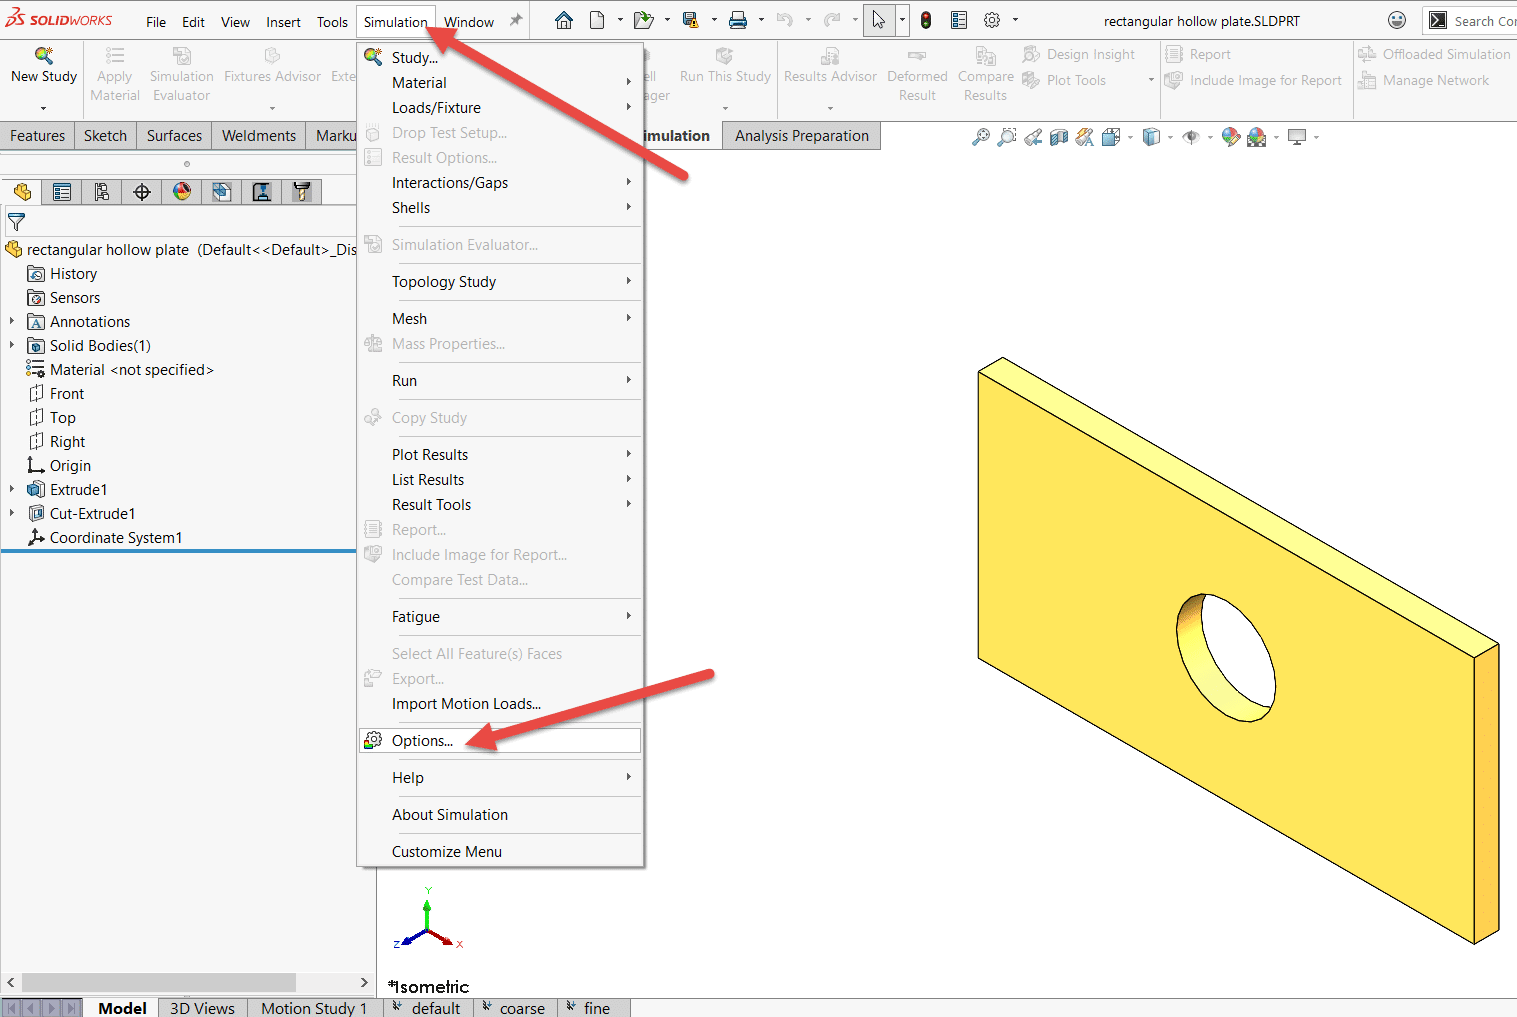Click the Print icon in toolbar

pyautogui.click(x=738, y=20)
